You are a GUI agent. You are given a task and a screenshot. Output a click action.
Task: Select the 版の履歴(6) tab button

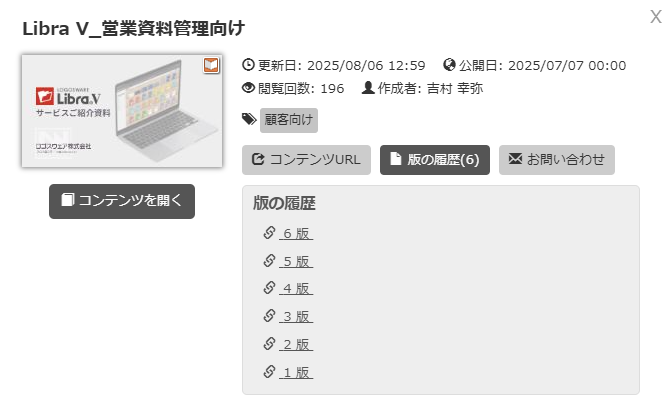(x=435, y=160)
